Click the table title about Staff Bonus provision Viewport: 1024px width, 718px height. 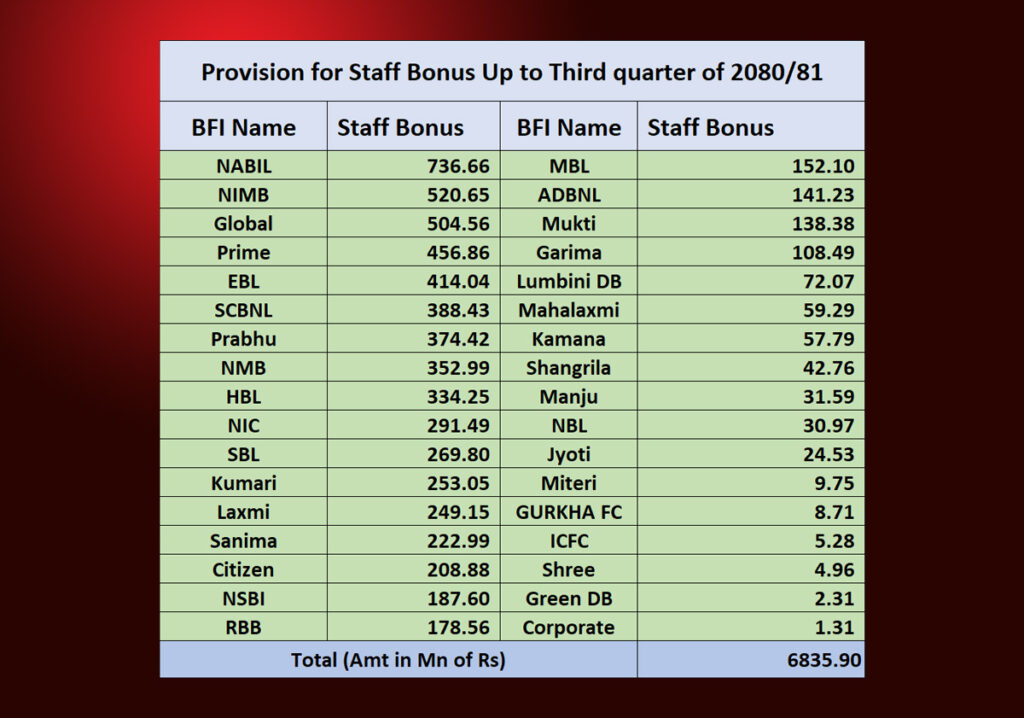511,73
